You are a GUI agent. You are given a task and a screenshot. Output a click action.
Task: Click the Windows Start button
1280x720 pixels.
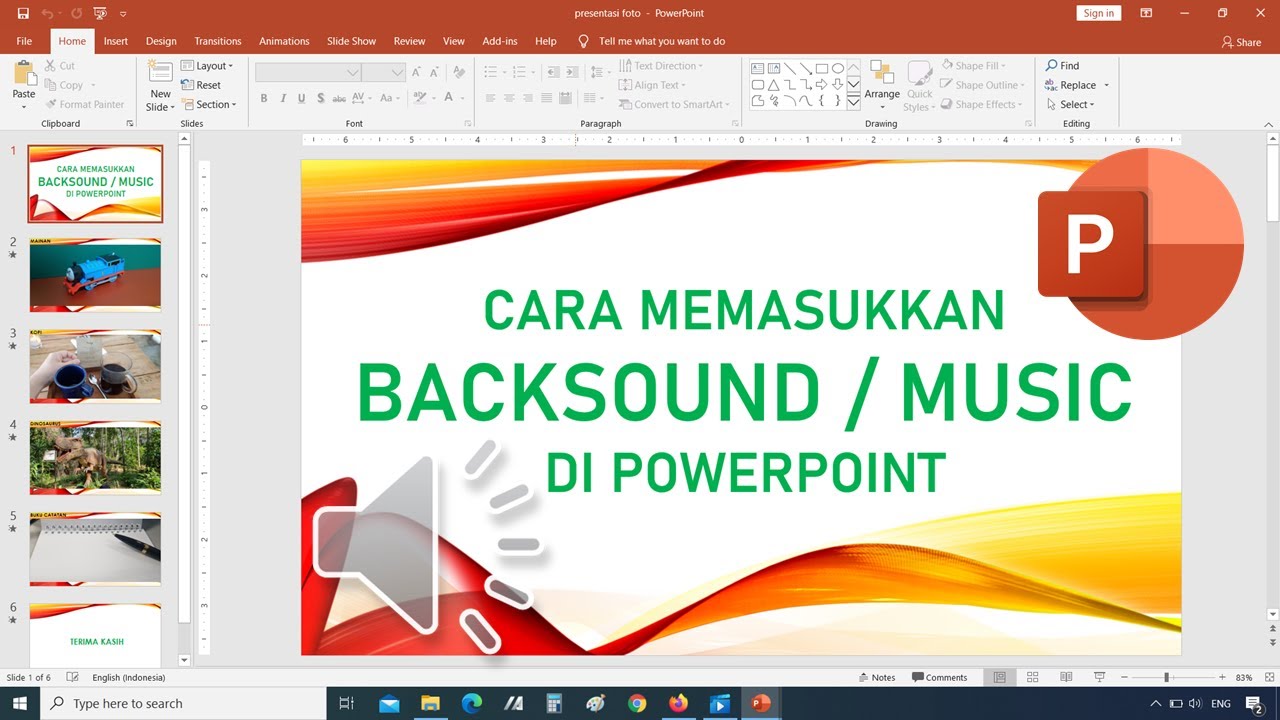[x=20, y=703]
